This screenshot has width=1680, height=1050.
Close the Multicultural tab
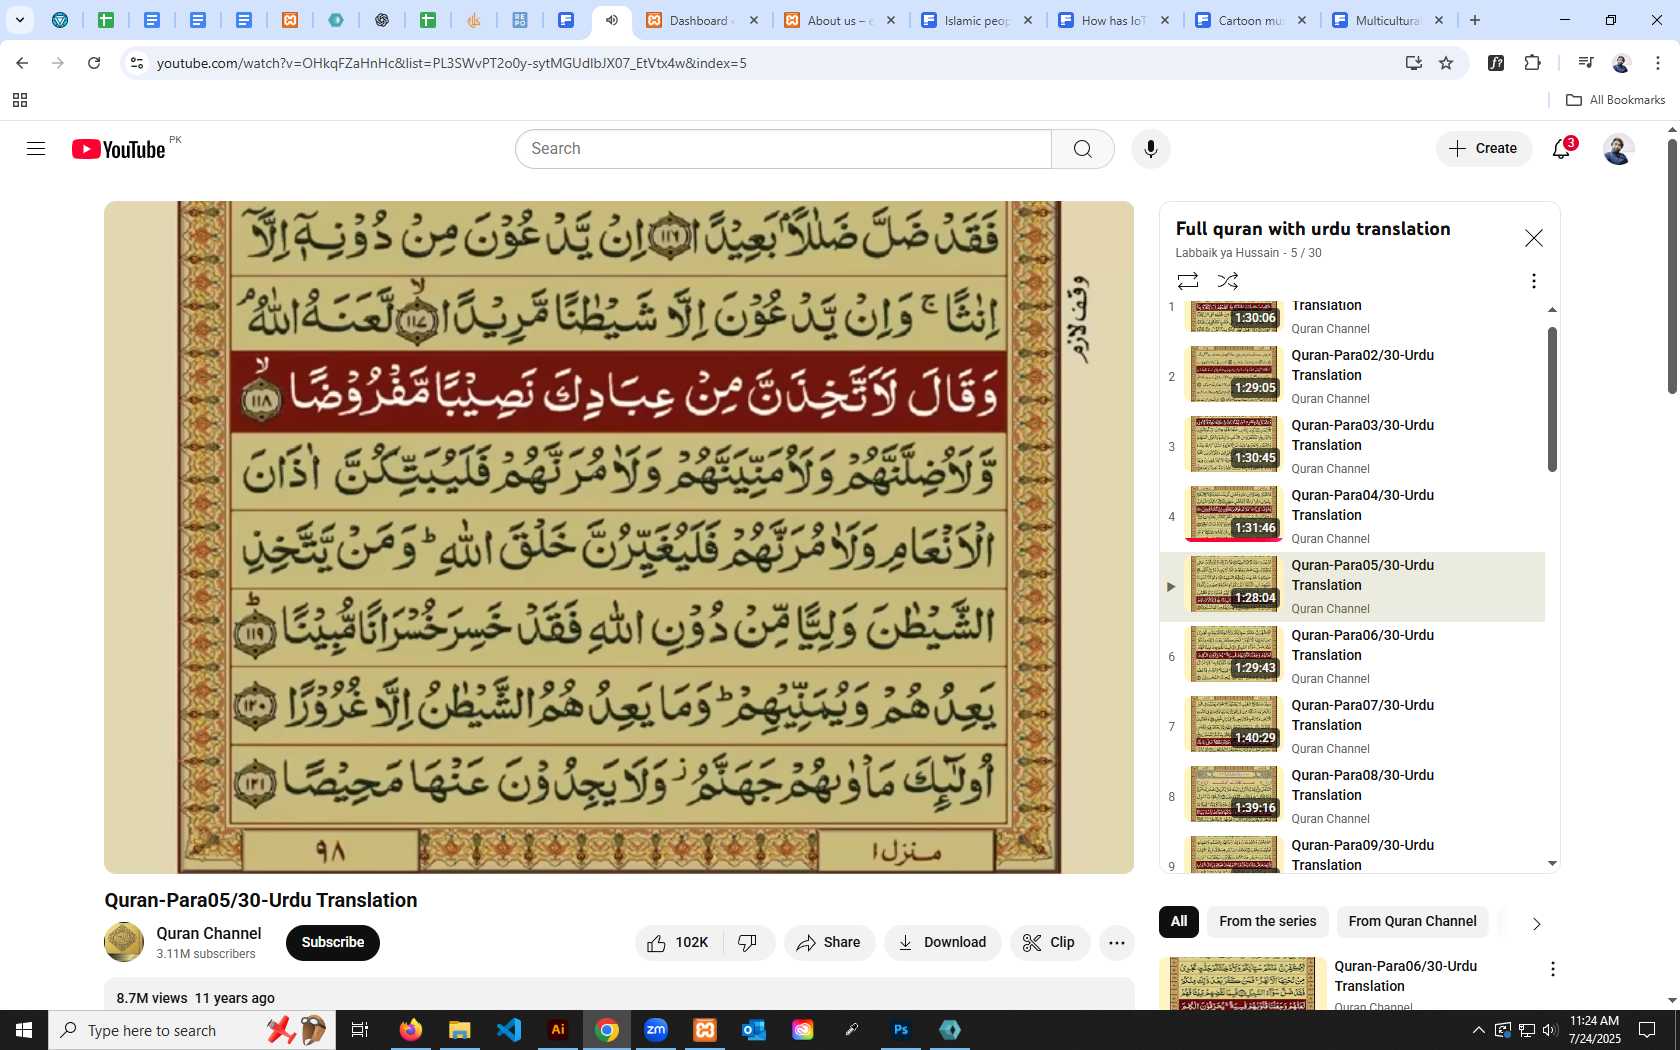click(x=1439, y=20)
